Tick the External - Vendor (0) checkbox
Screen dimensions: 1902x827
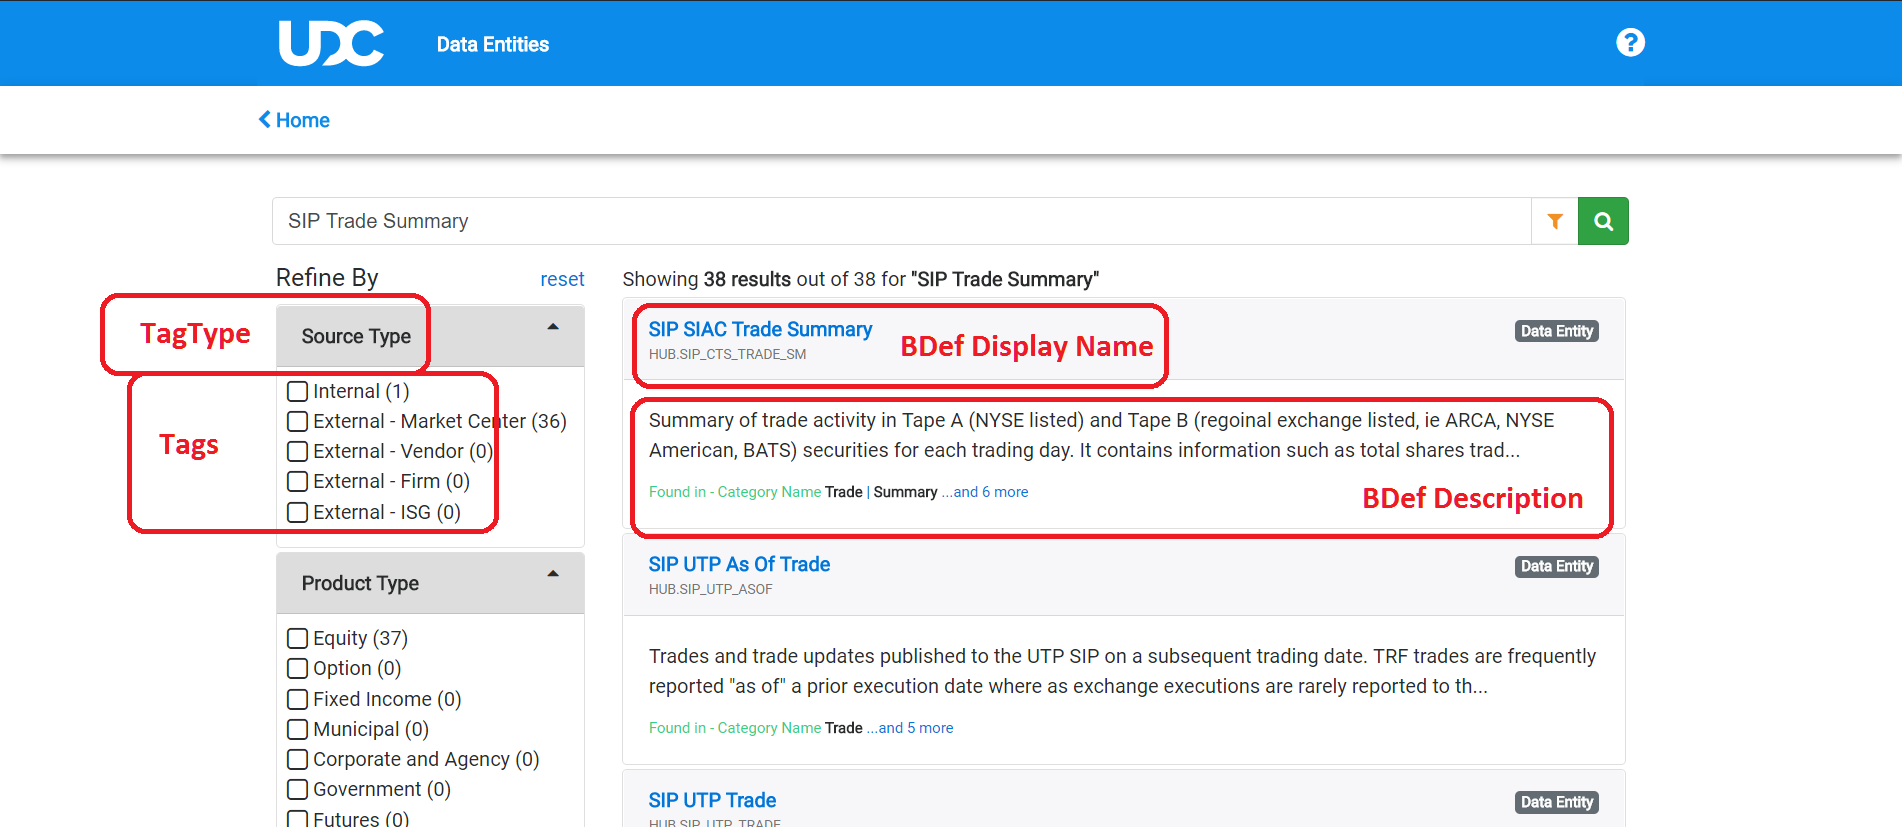click(x=297, y=451)
